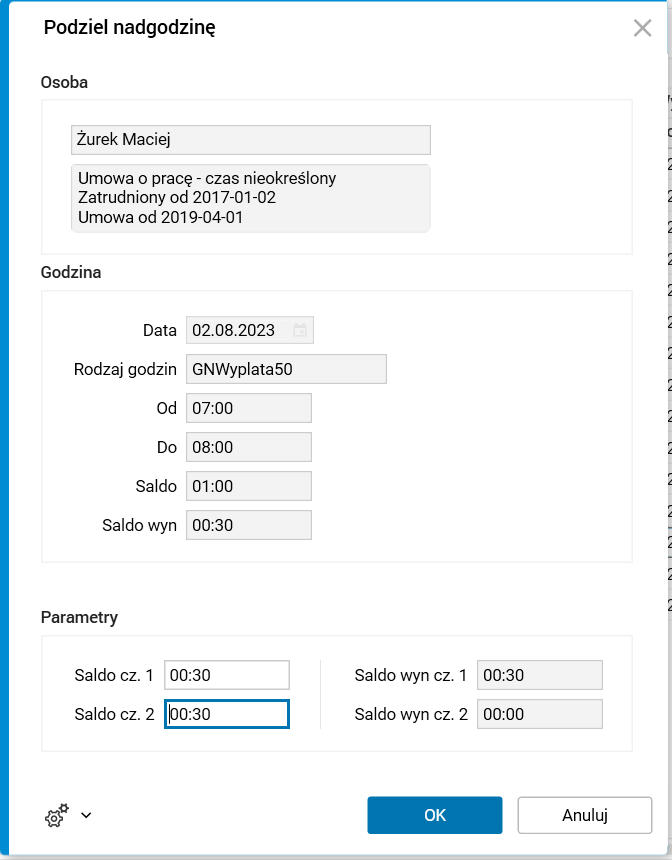Select the Saldo field showing 01:00
This screenshot has height=860, width=672.
(x=249, y=486)
